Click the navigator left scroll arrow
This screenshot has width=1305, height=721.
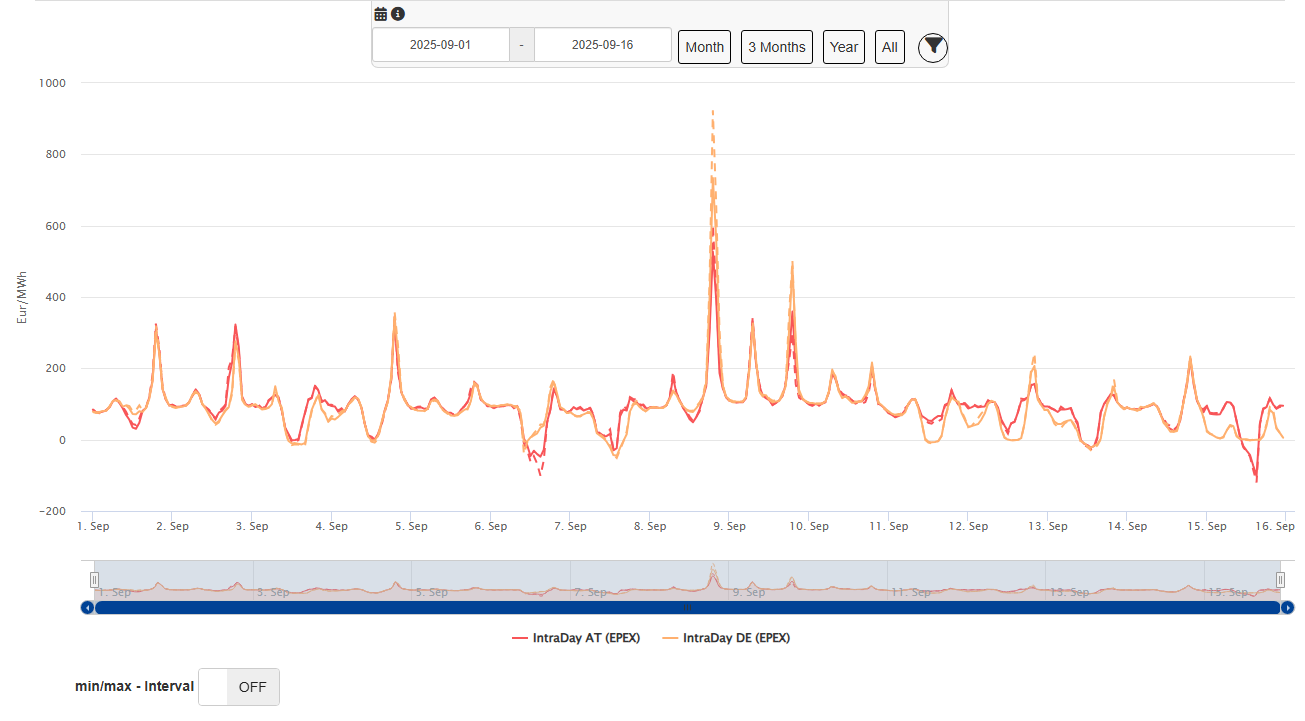(x=88, y=607)
